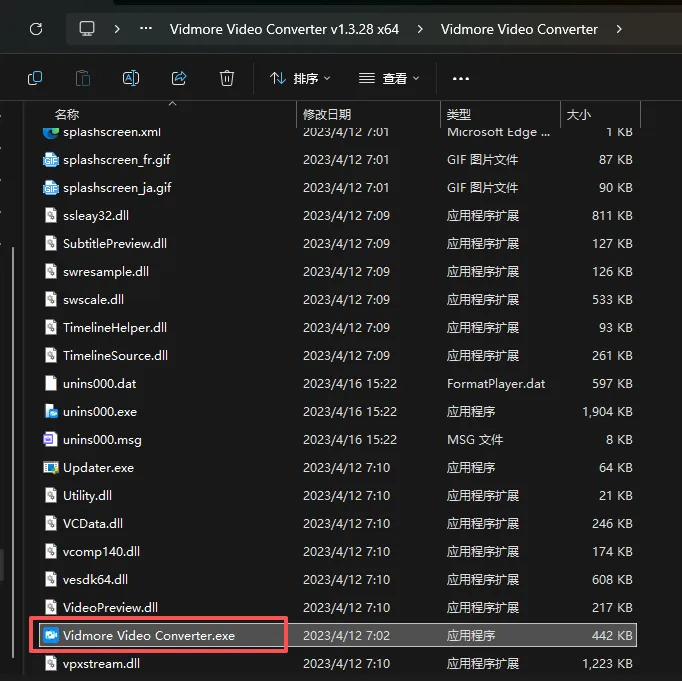Screen dimensions: 682x681
Task: Select the swresample.dll file icon
Action: point(51,271)
